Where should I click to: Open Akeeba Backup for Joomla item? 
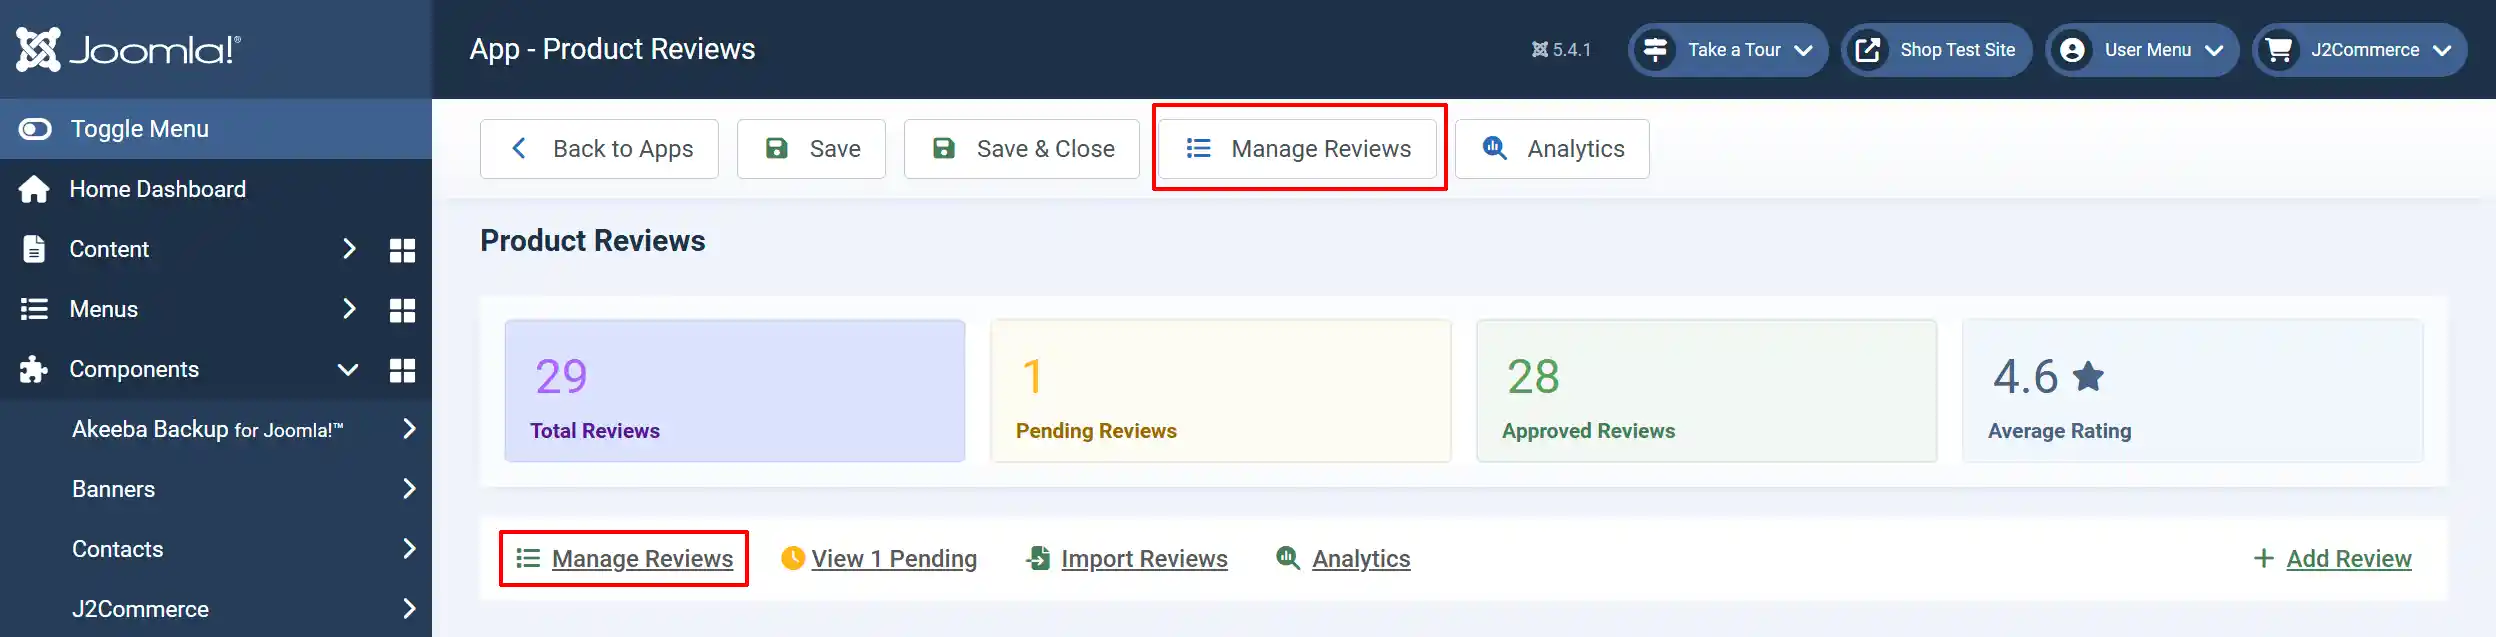208,429
